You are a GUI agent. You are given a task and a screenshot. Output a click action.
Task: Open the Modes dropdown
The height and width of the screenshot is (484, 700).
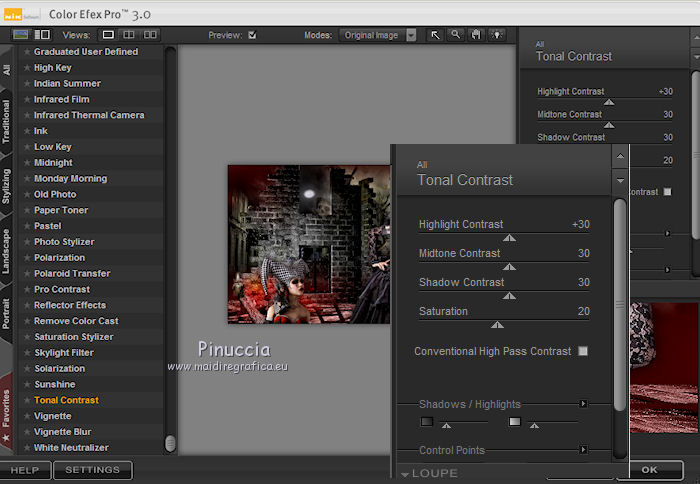411,35
